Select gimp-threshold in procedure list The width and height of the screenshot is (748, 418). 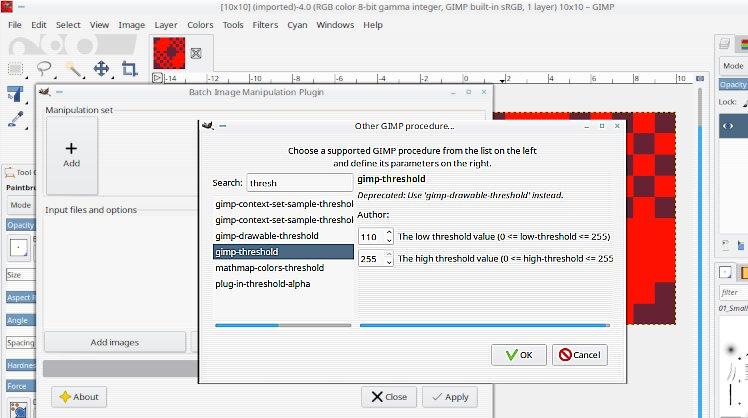click(x=283, y=252)
